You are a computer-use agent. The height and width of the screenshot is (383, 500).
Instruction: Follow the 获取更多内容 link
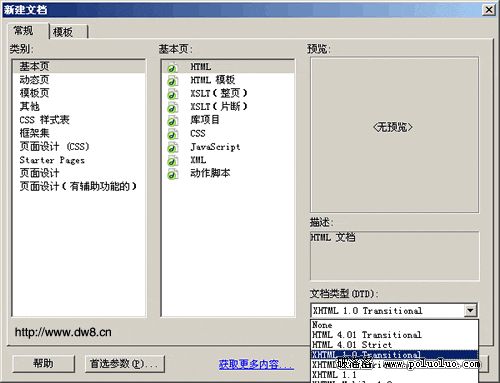(256, 364)
